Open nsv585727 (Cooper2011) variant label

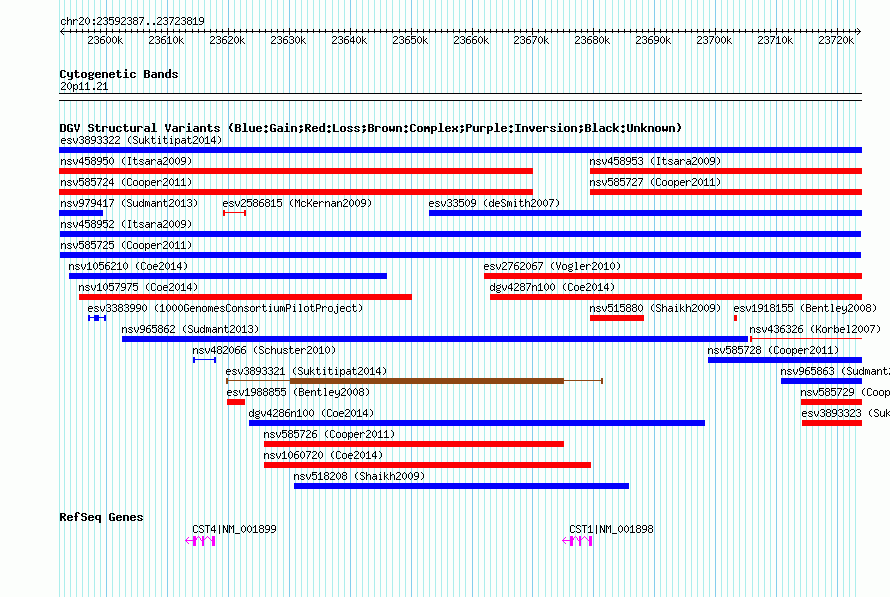point(655,182)
